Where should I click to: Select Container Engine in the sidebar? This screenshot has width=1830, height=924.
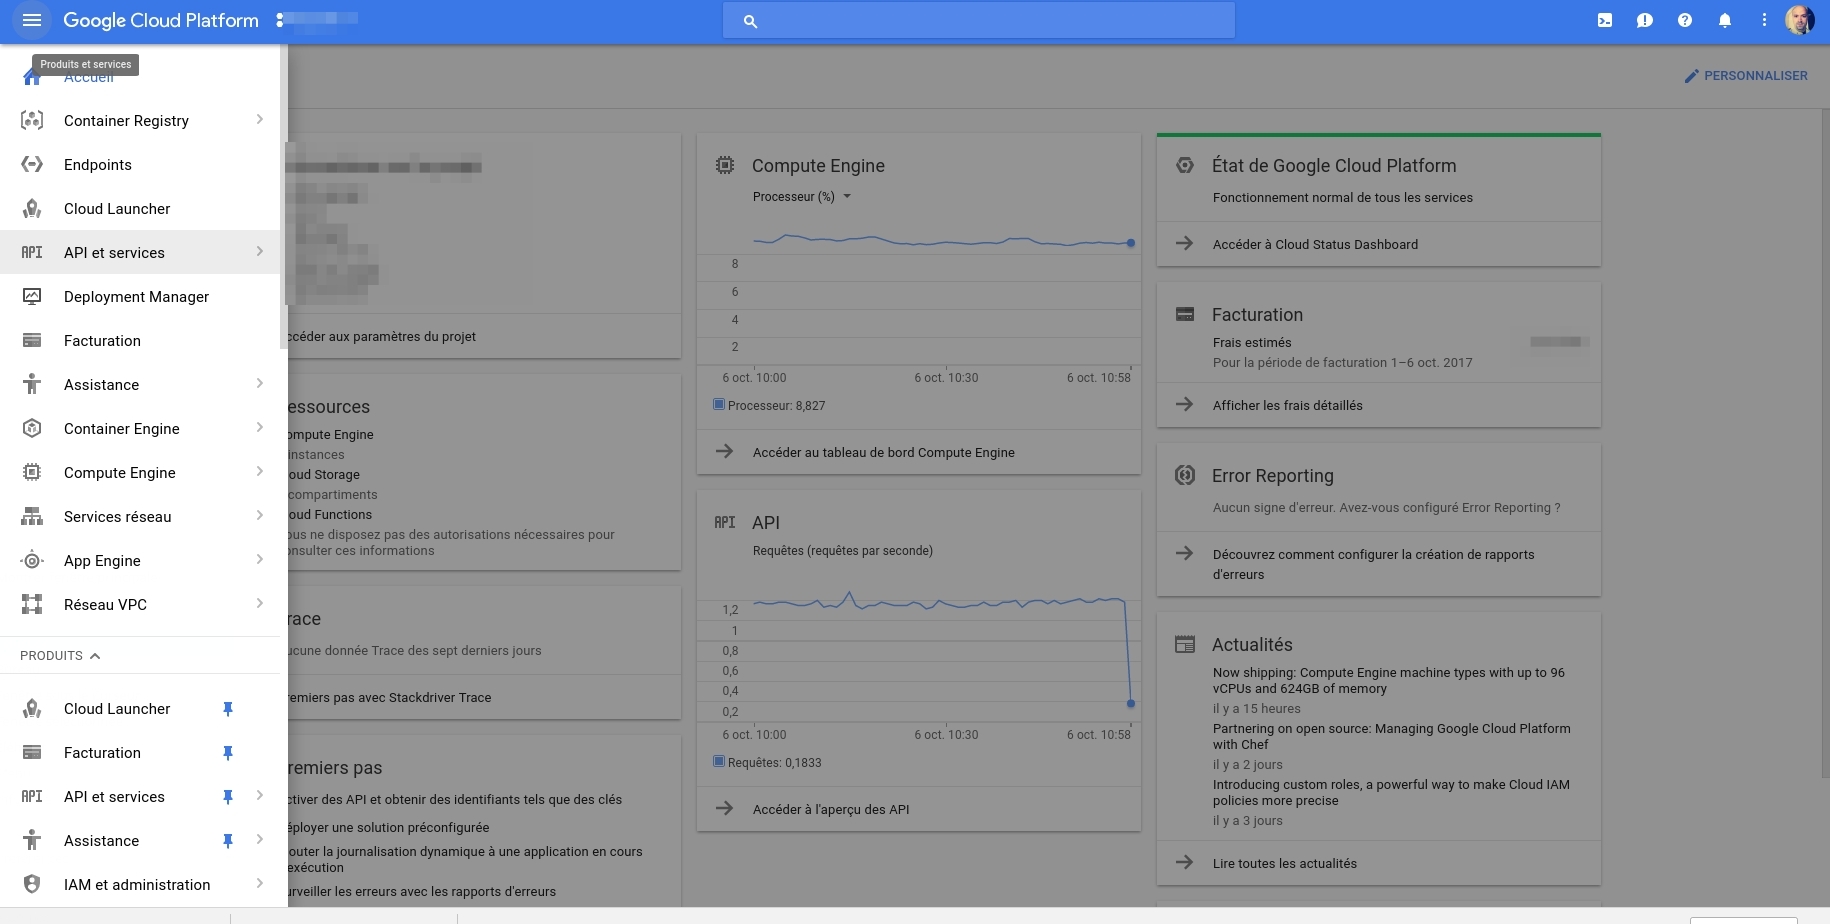pyautogui.click(x=140, y=428)
